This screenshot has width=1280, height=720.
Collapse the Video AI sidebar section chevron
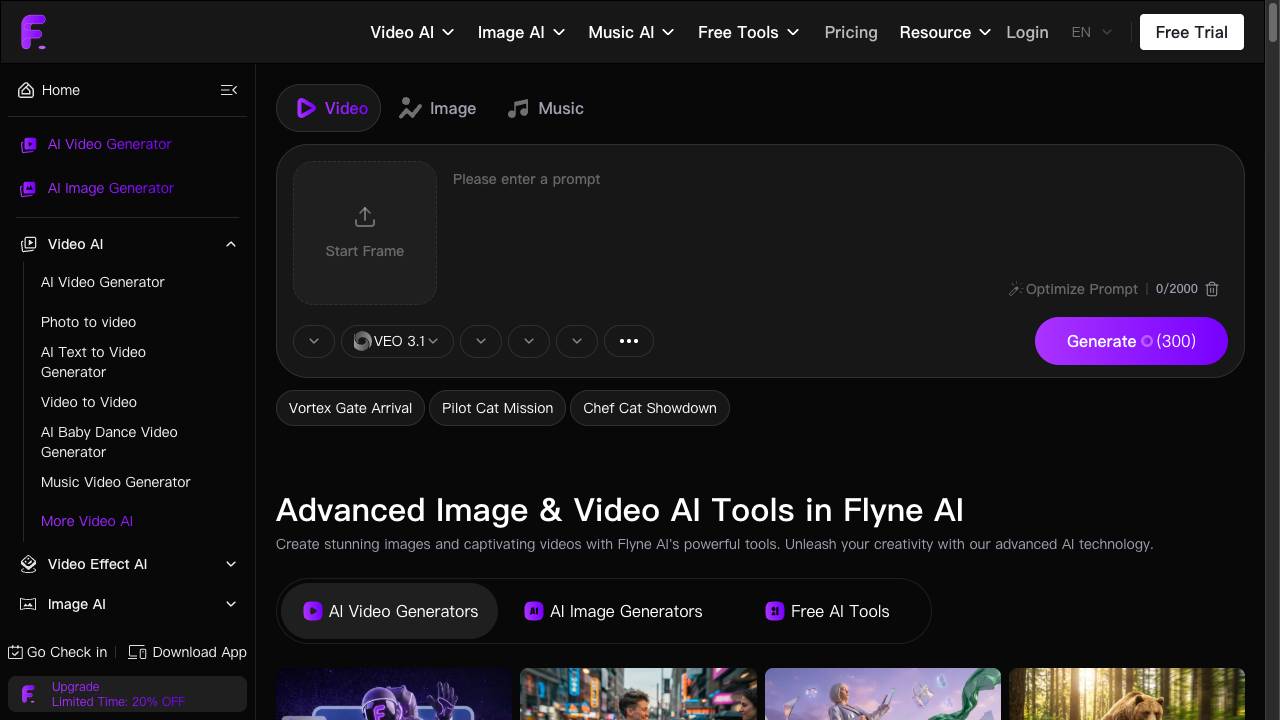coord(231,244)
